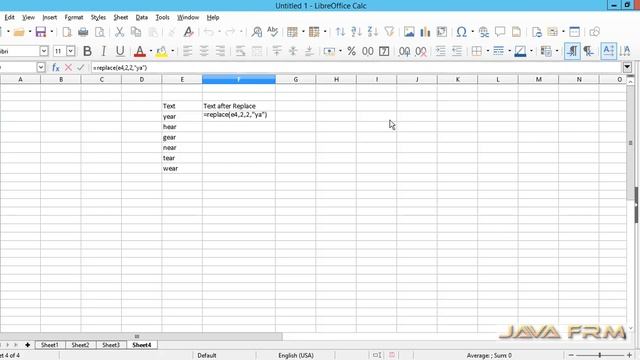This screenshot has width=640, height=360.
Task: Open the View menu
Action: coord(28,17)
